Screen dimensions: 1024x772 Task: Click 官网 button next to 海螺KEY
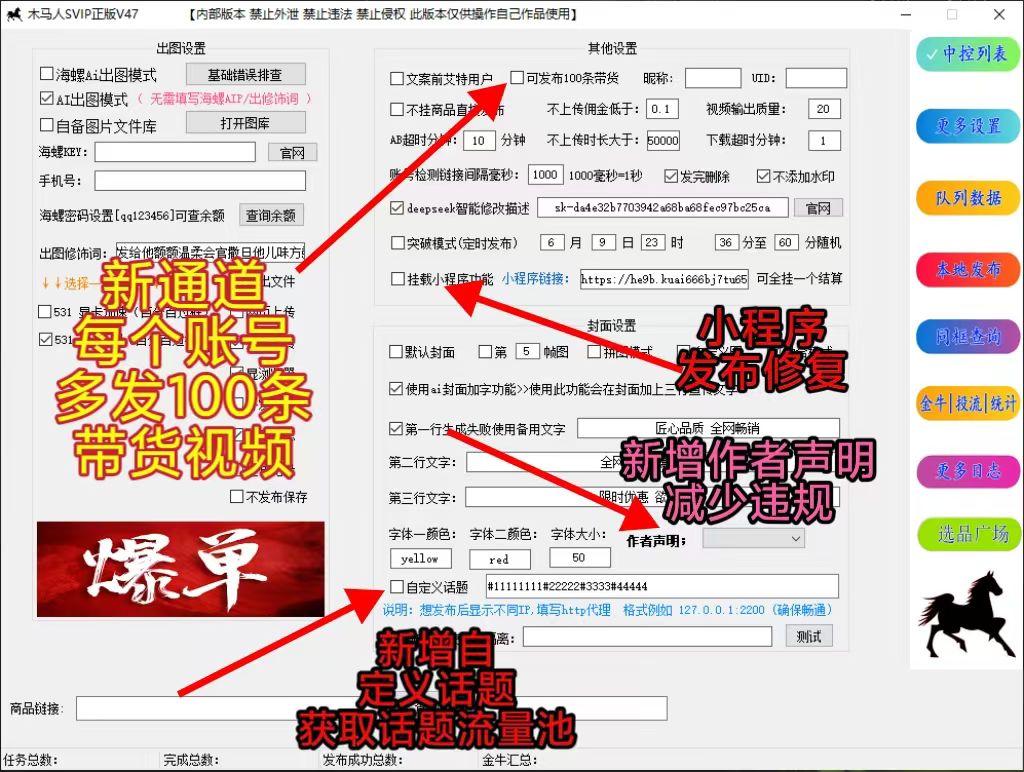pyautogui.click(x=293, y=152)
